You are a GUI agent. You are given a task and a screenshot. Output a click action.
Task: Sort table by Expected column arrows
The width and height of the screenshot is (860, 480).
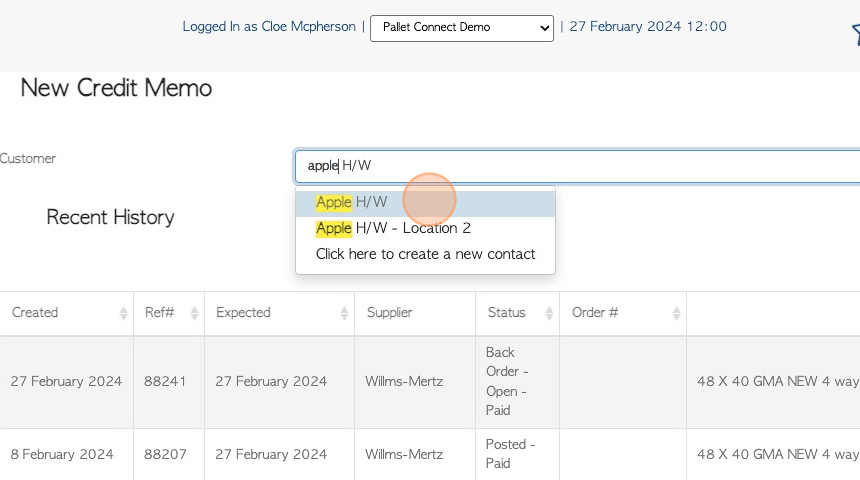click(344, 313)
